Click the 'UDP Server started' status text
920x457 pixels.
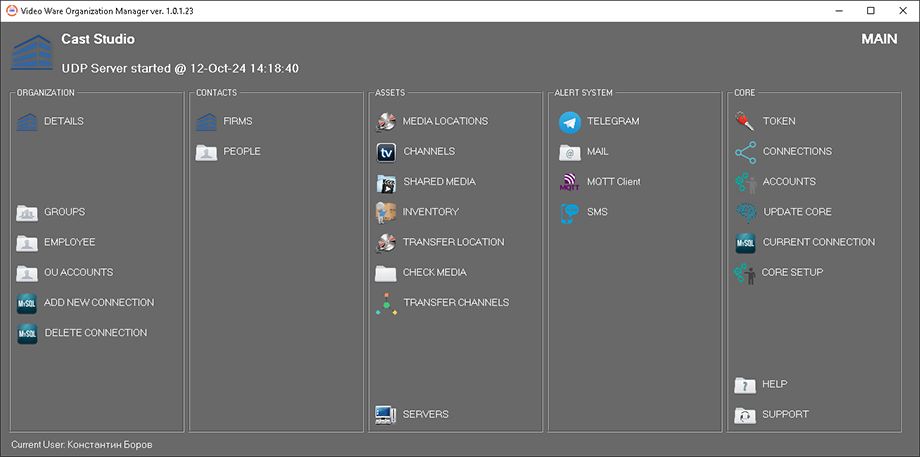(x=180, y=69)
